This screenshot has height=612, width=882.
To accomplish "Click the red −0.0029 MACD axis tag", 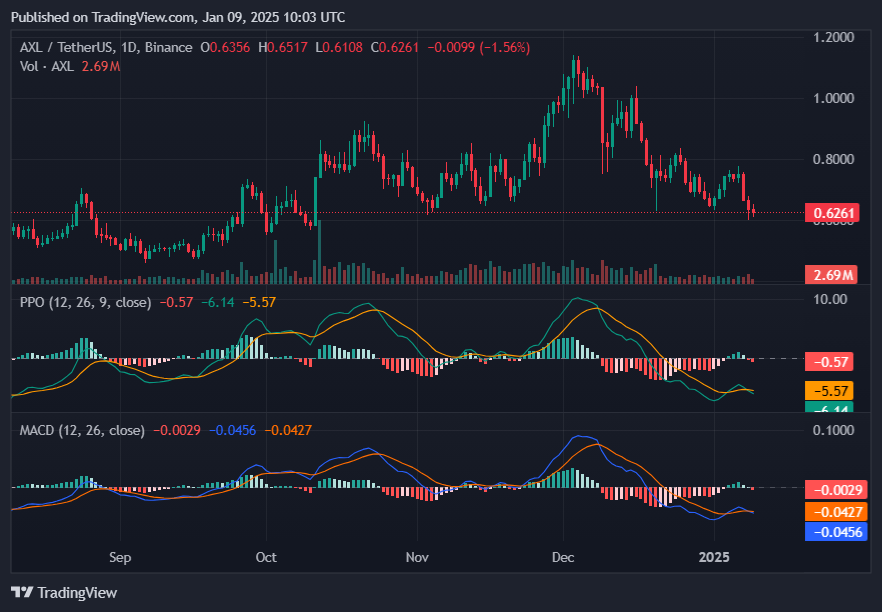I will tap(836, 490).
